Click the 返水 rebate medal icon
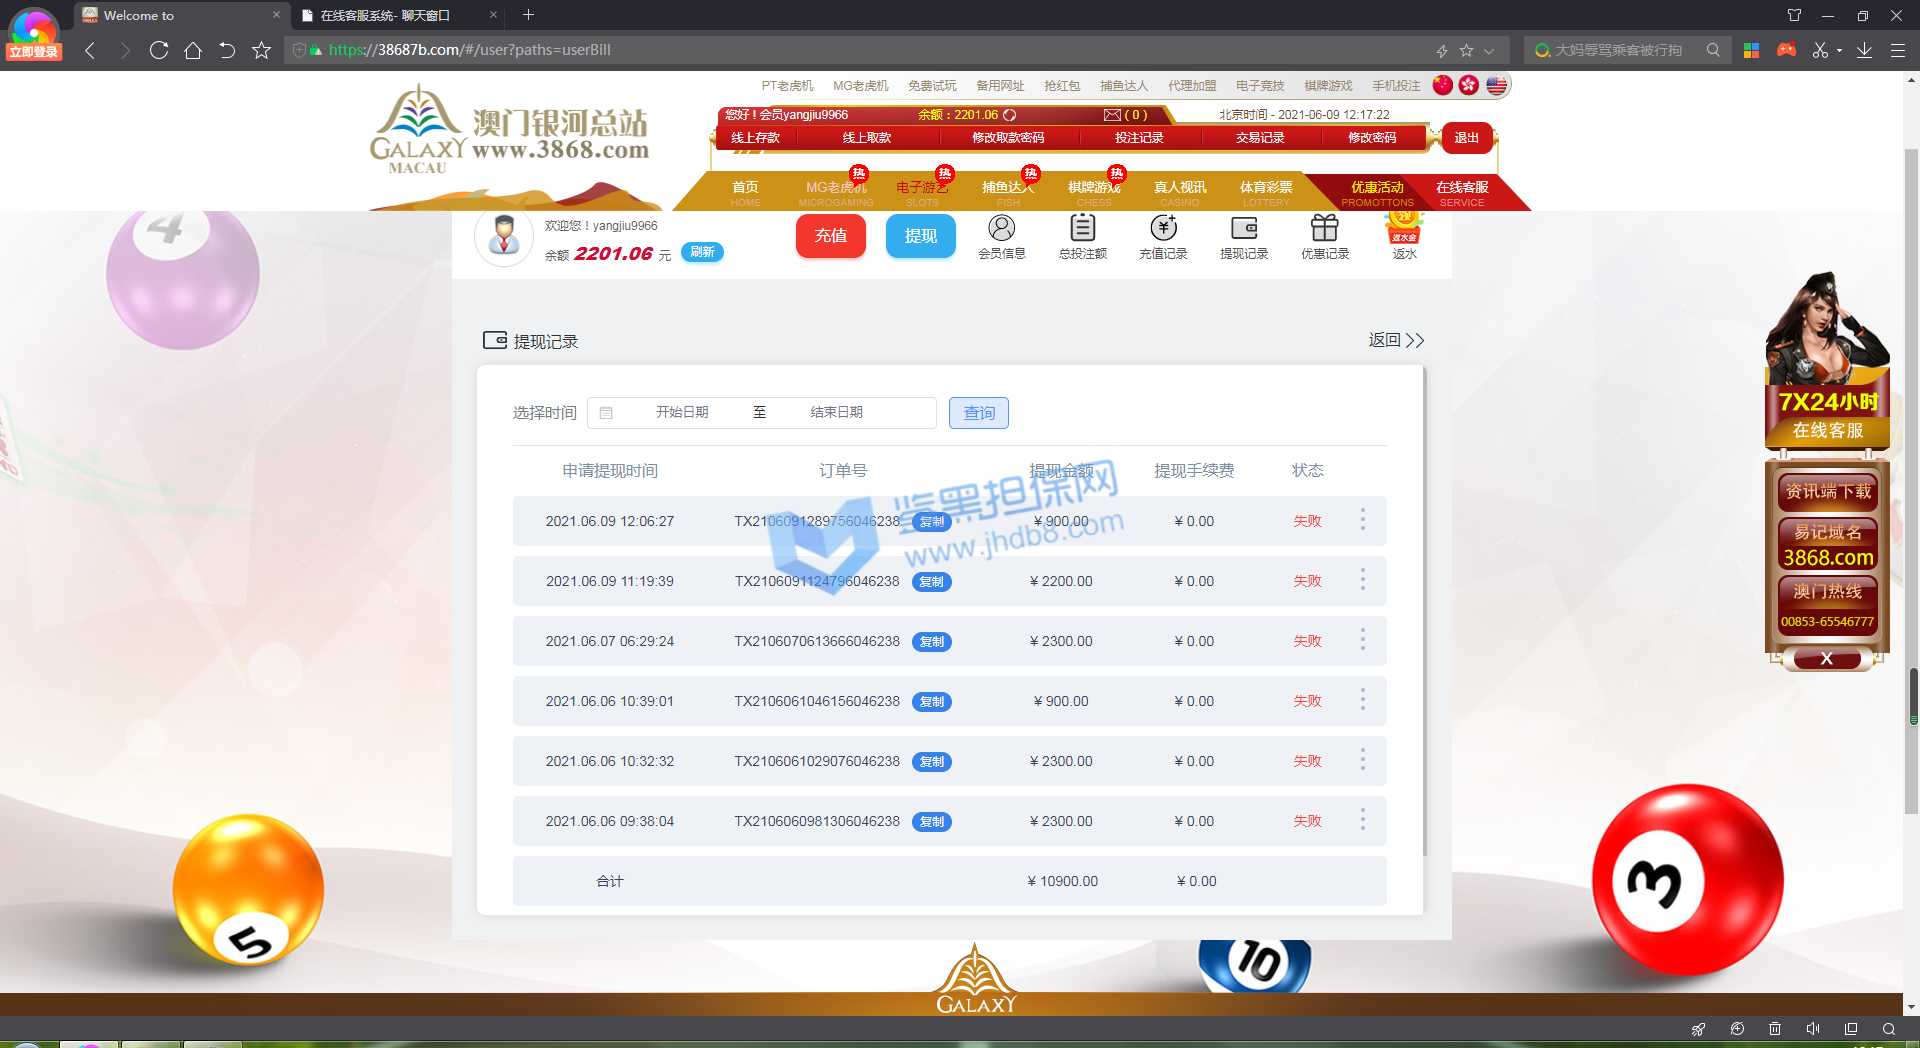1920x1048 pixels. click(1404, 230)
